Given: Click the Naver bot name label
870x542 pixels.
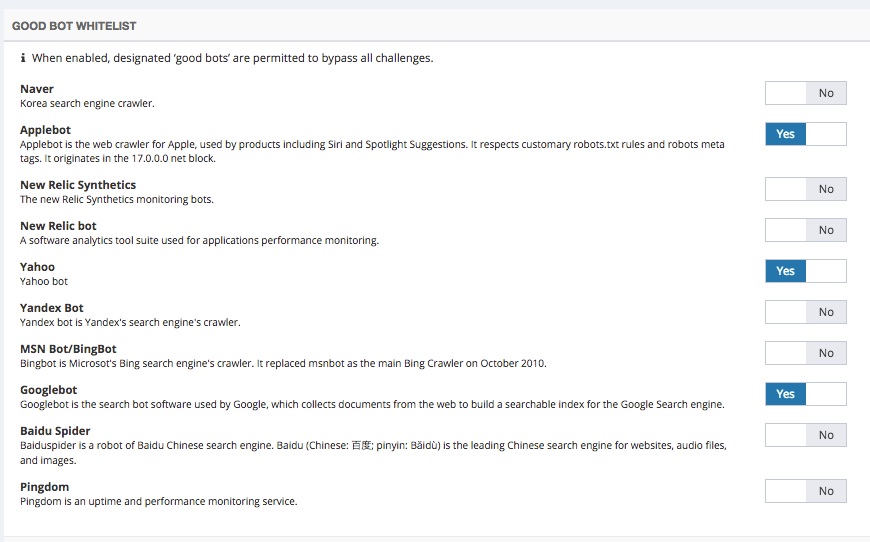Looking at the screenshot, I should pyautogui.click(x=37, y=89).
